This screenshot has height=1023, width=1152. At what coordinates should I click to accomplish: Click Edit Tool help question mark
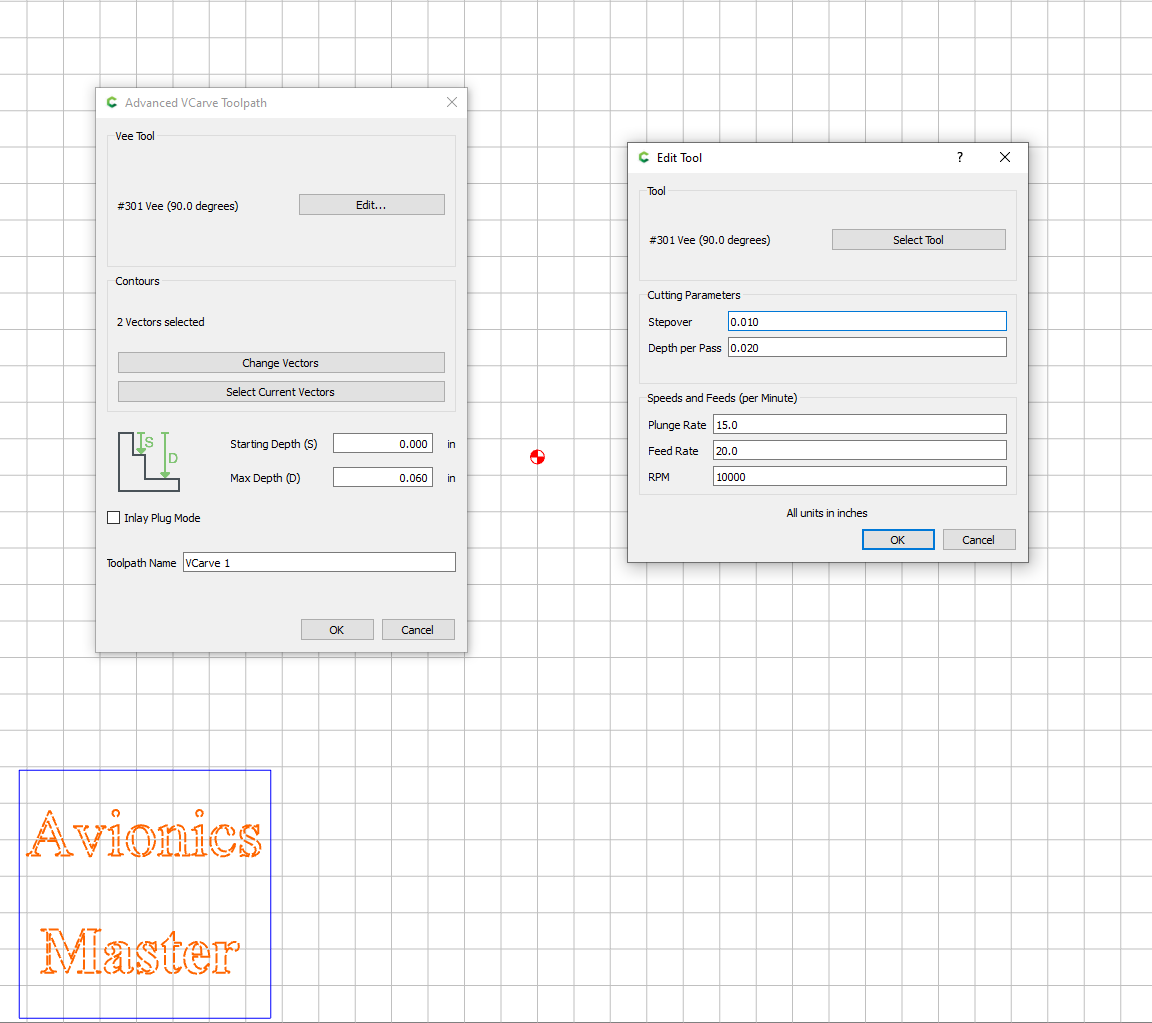coord(960,157)
